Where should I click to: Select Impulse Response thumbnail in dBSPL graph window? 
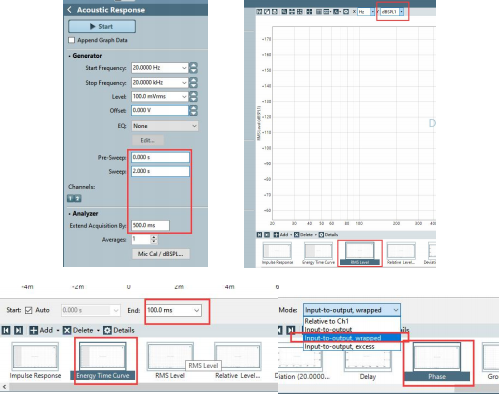[x=277, y=253]
